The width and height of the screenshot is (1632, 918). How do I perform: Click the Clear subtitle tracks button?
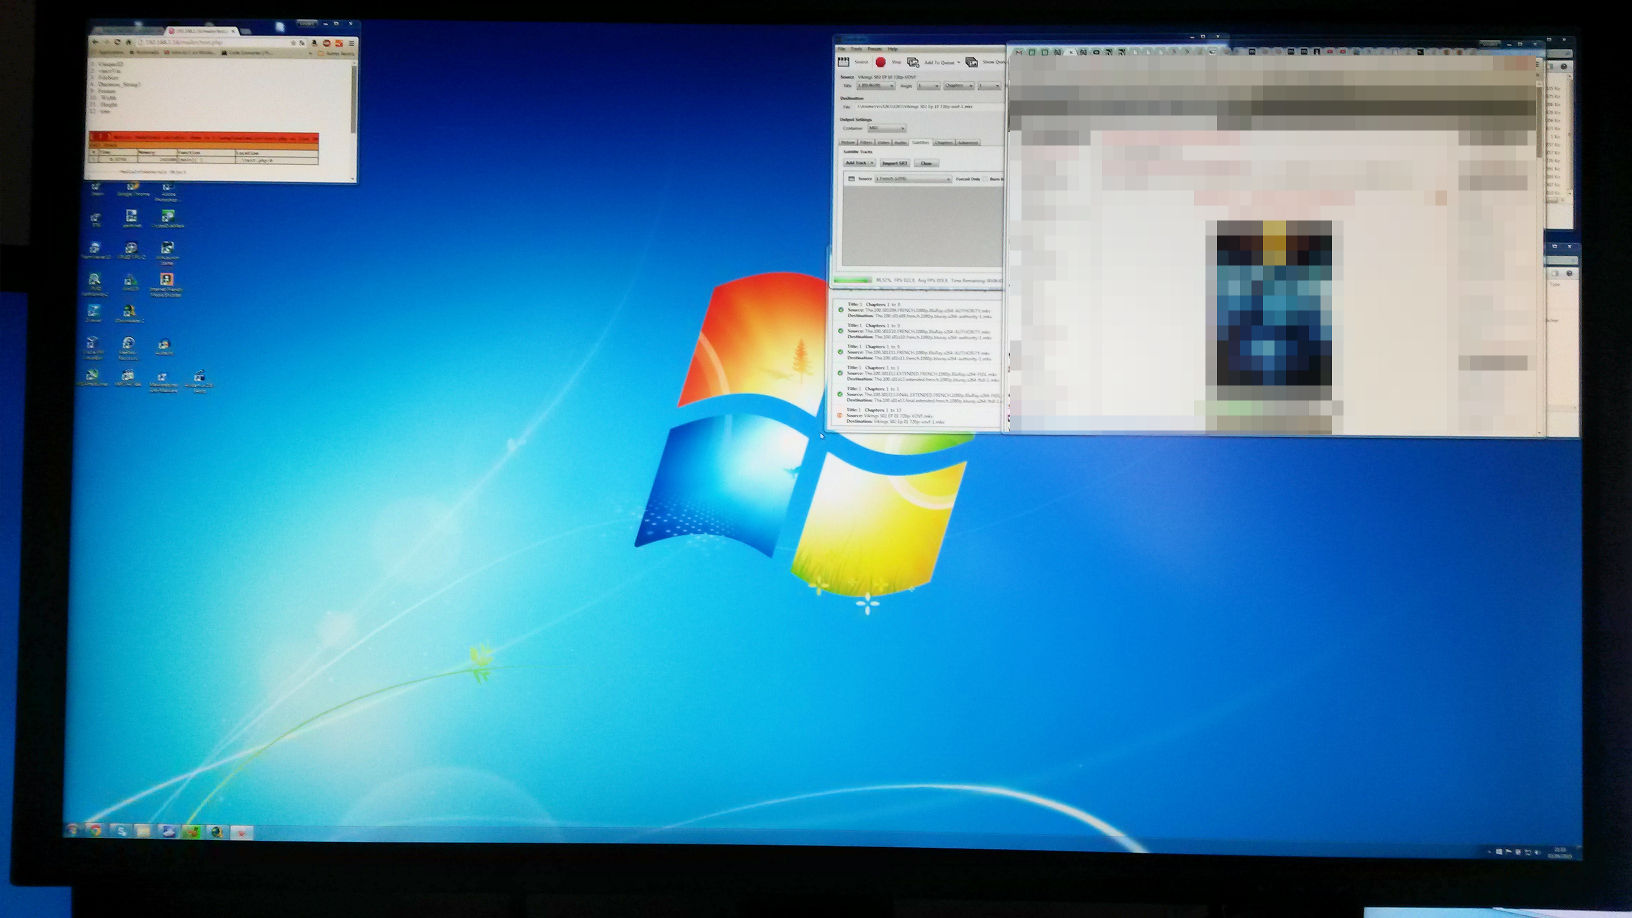point(926,163)
